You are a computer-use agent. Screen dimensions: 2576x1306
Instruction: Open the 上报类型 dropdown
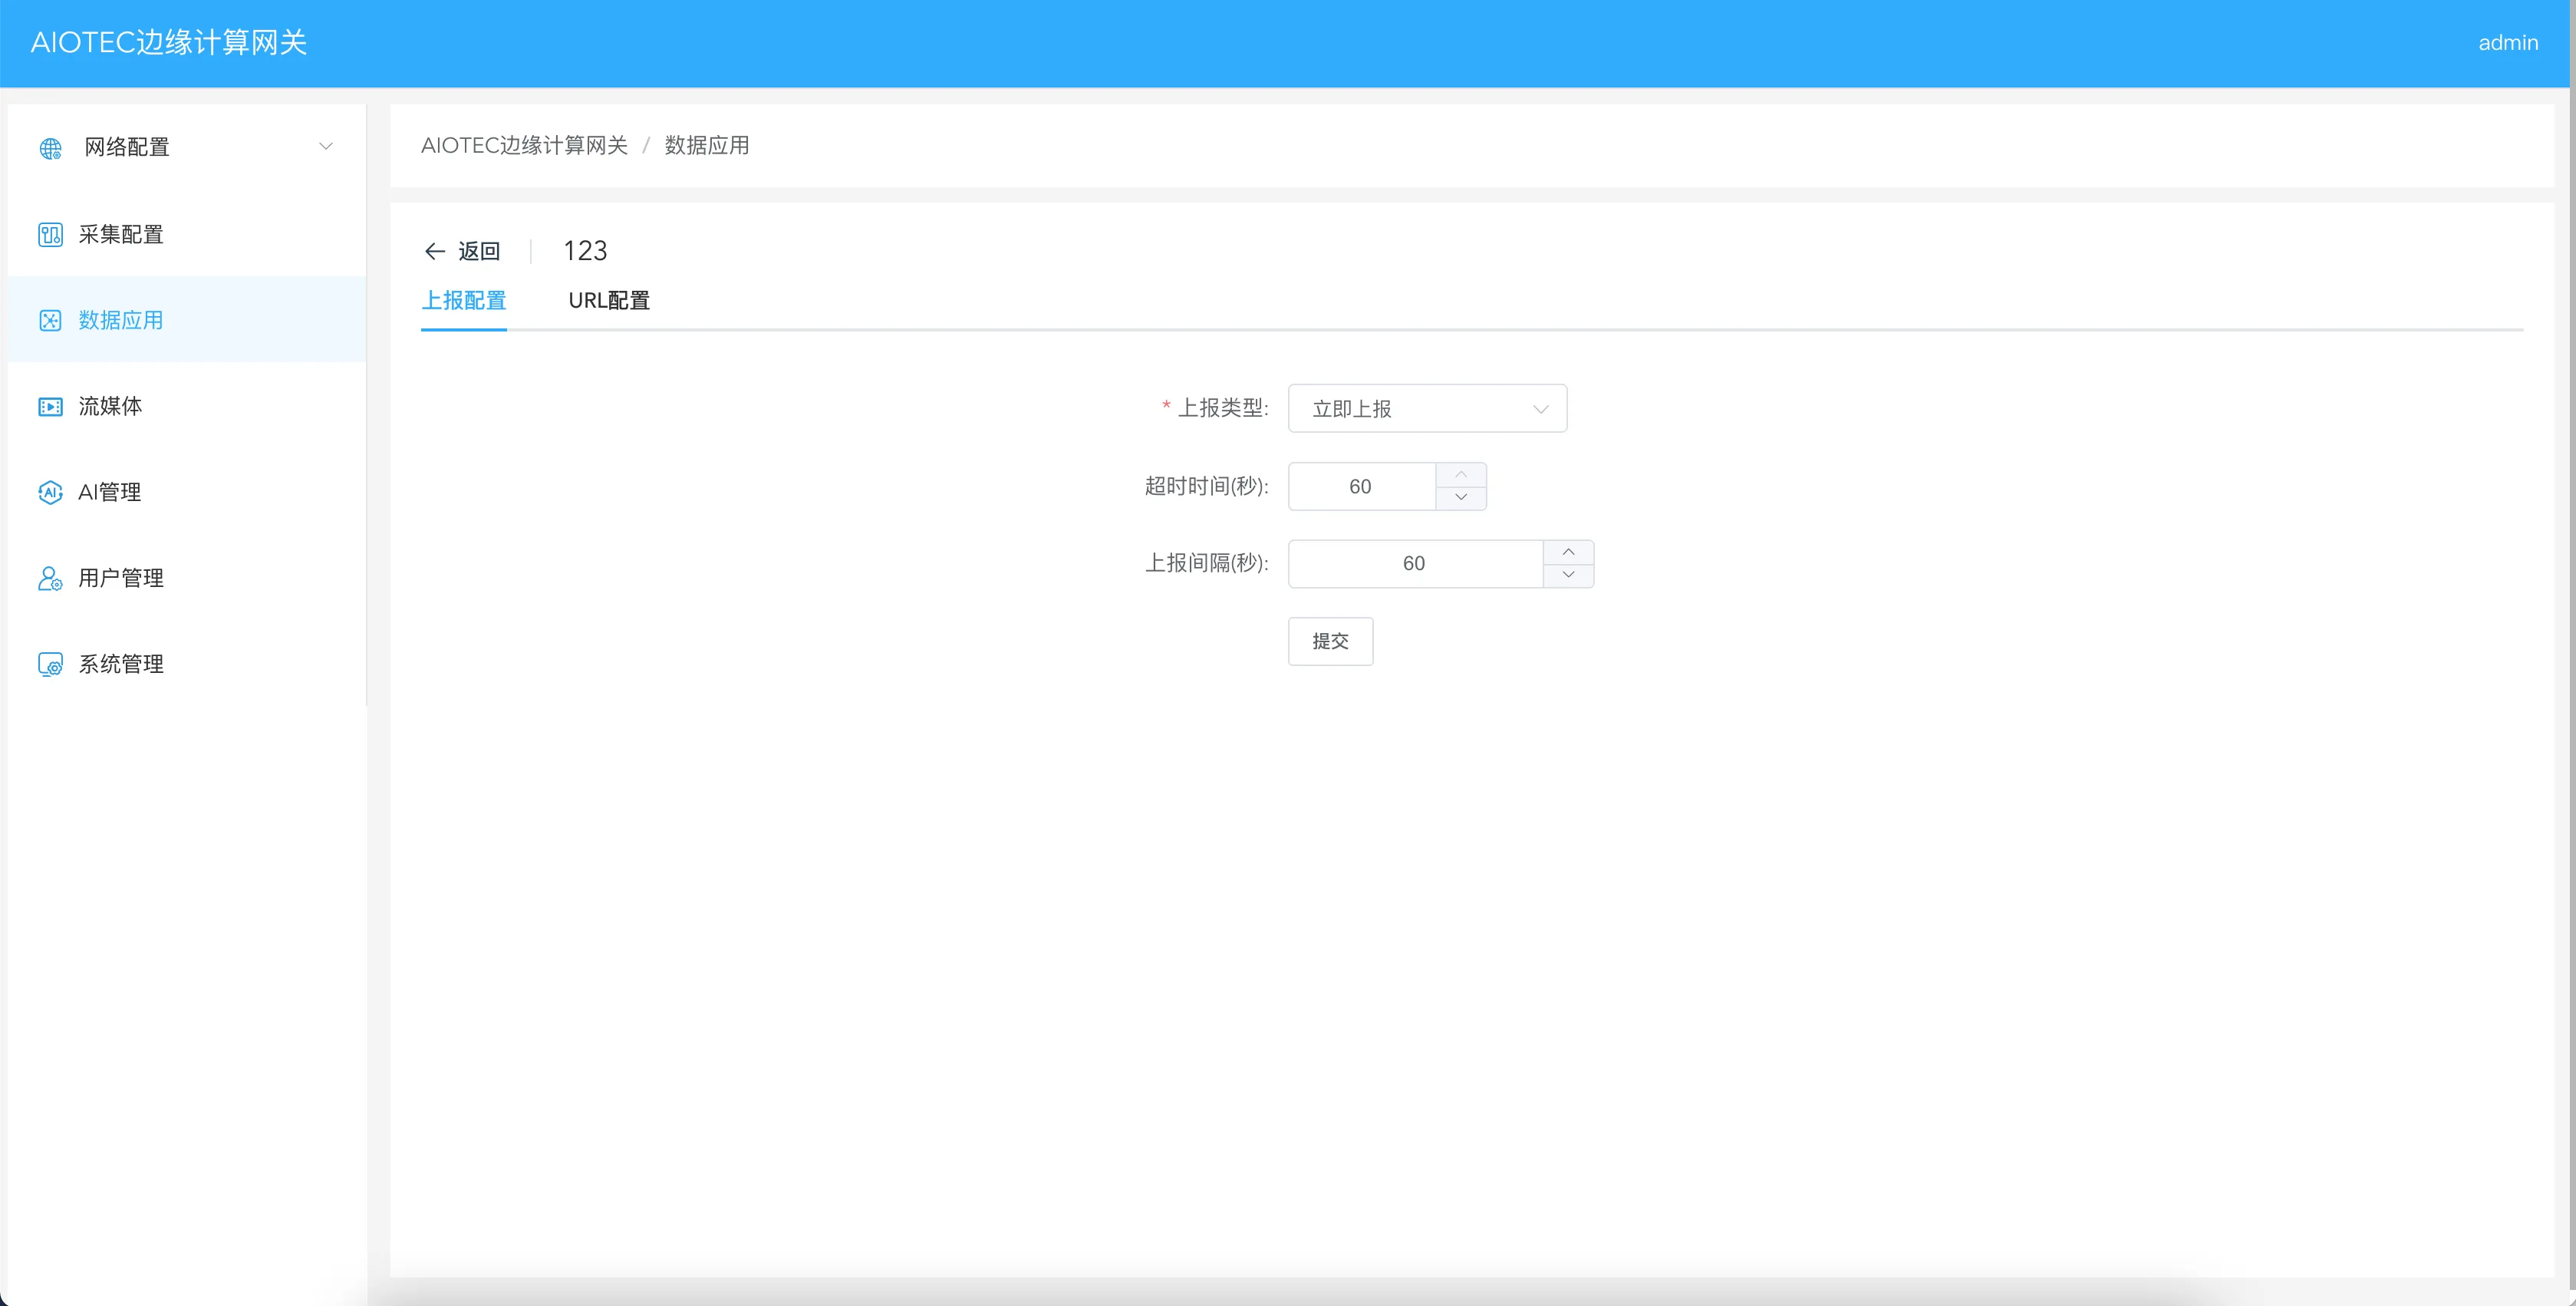(1426, 409)
